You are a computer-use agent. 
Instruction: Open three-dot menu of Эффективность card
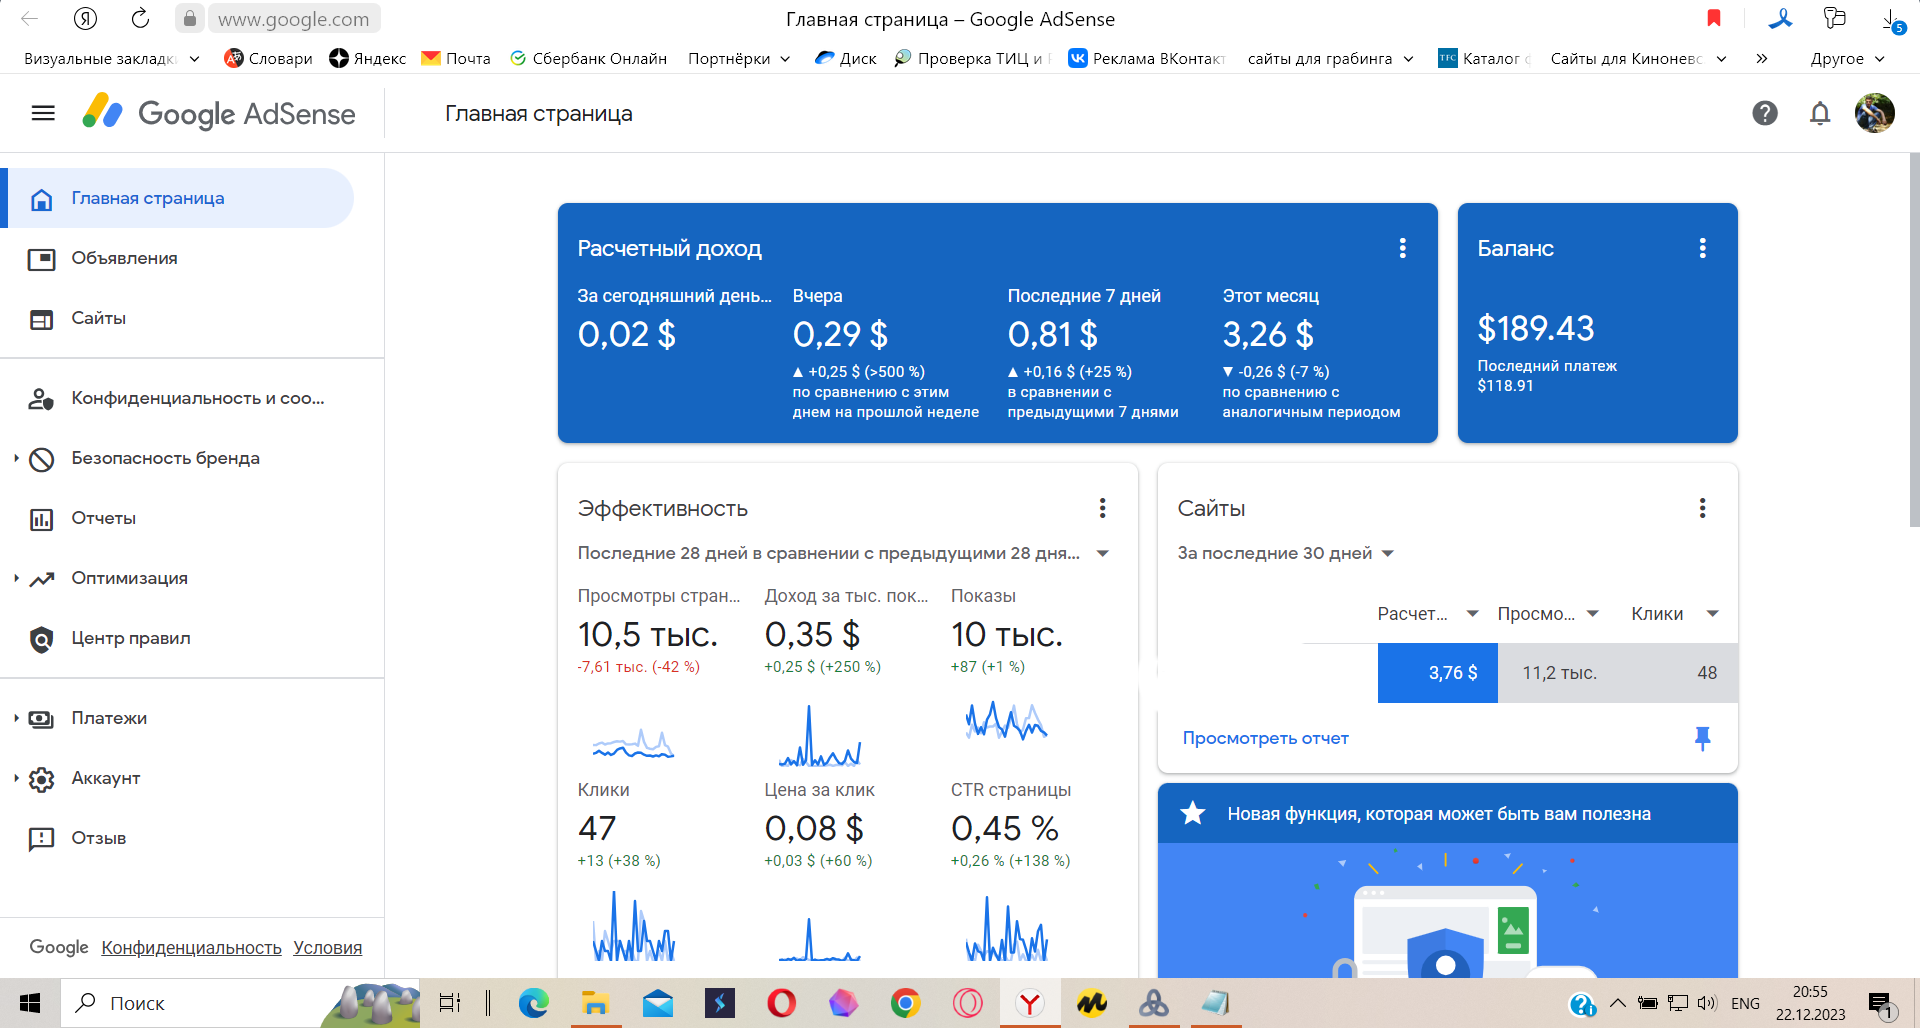tap(1102, 508)
